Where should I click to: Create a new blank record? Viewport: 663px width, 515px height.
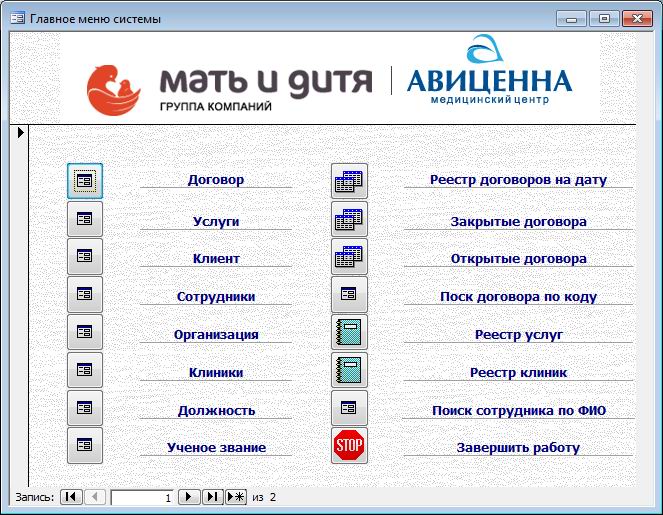tap(236, 497)
